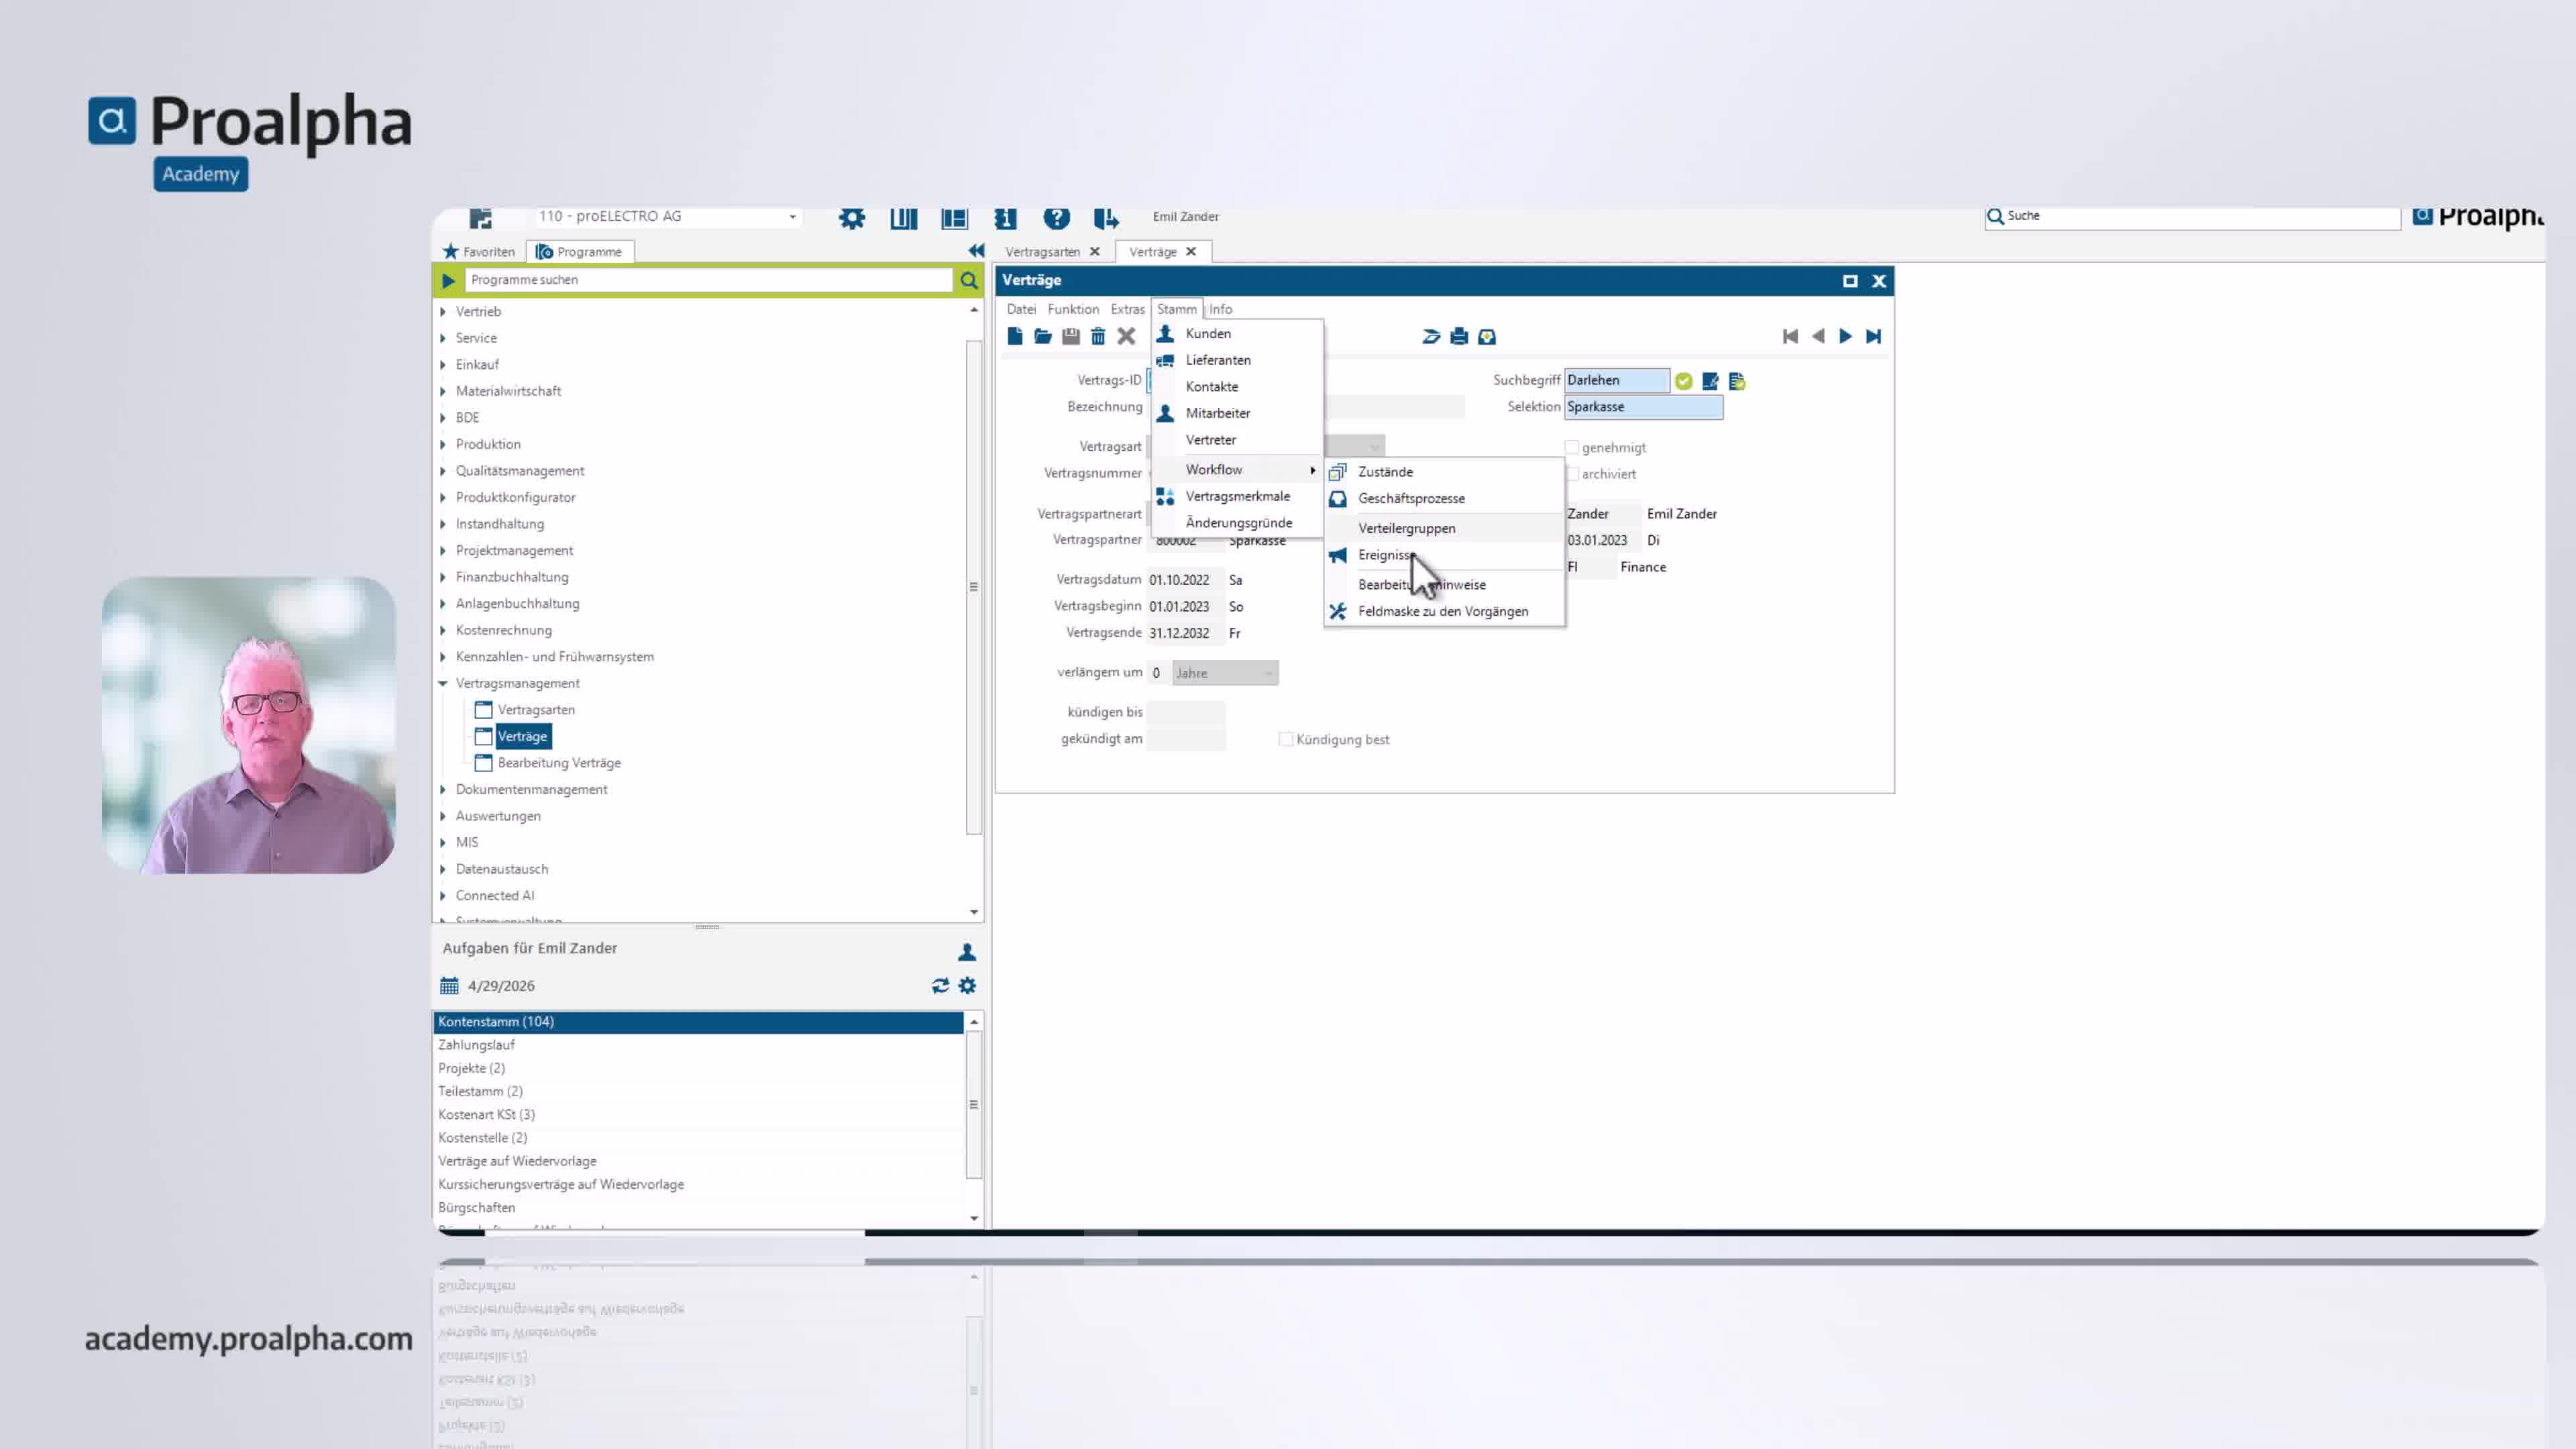2576x1449 pixels.
Task: Open the Favoriten tab
Action: pos(479,251)
